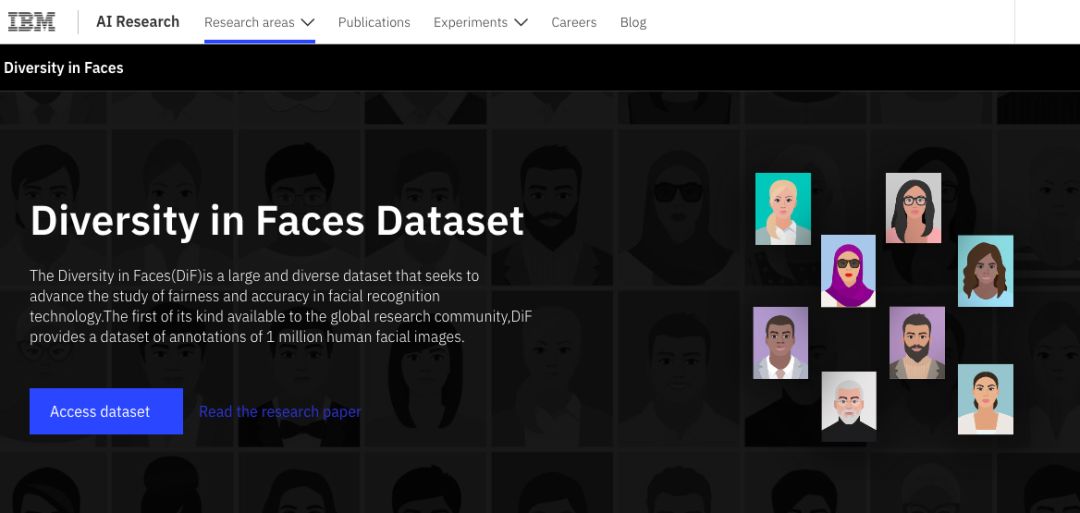Image resolution: width=1080 pixels, height=513 pixels.
Task: Select the man in suit avatar
Action: [780, 342]
